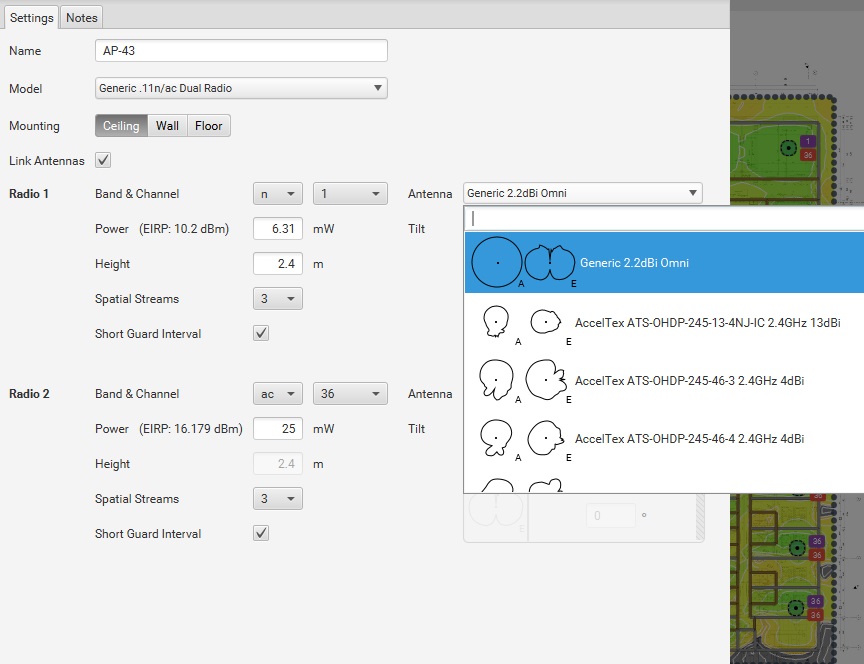
Task: Click azimuth pattern of ATS-OHDP-245-46-3 antenna
Action: tap(496, 380)
